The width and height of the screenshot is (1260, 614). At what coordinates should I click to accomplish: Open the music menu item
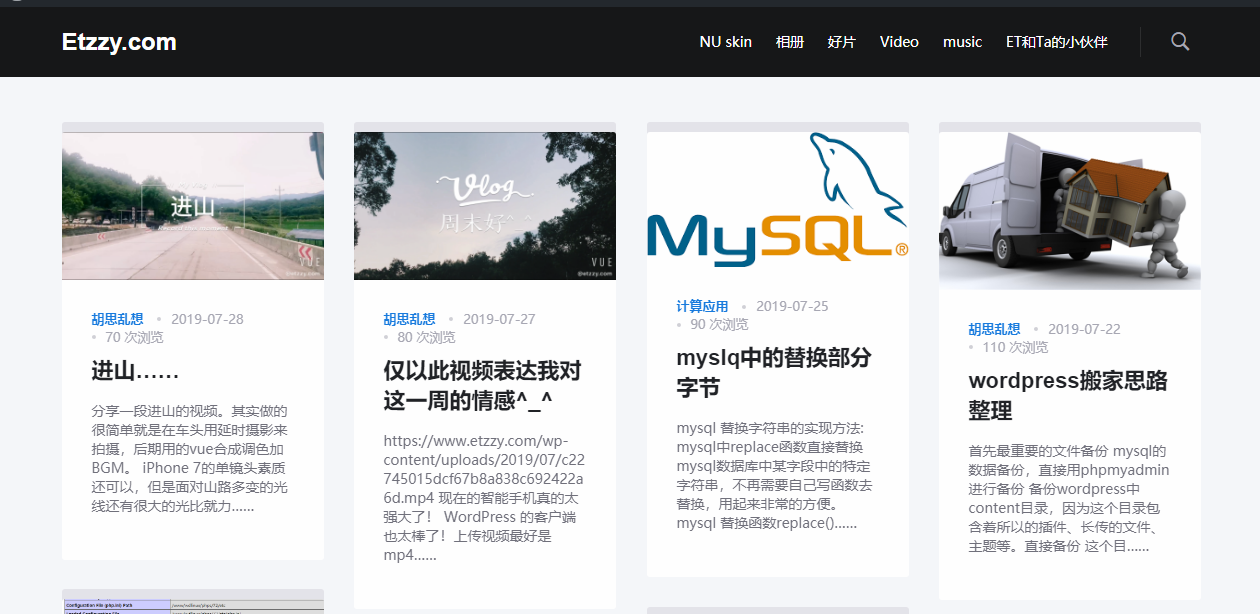point(963,42)
